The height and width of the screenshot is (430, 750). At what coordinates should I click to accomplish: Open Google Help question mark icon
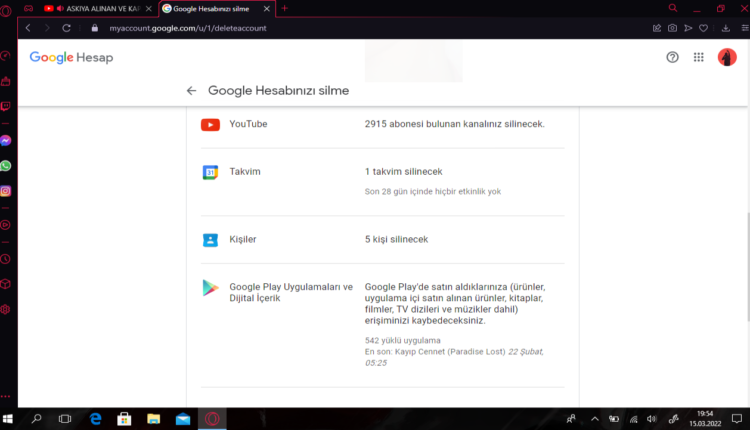[673, 57]
